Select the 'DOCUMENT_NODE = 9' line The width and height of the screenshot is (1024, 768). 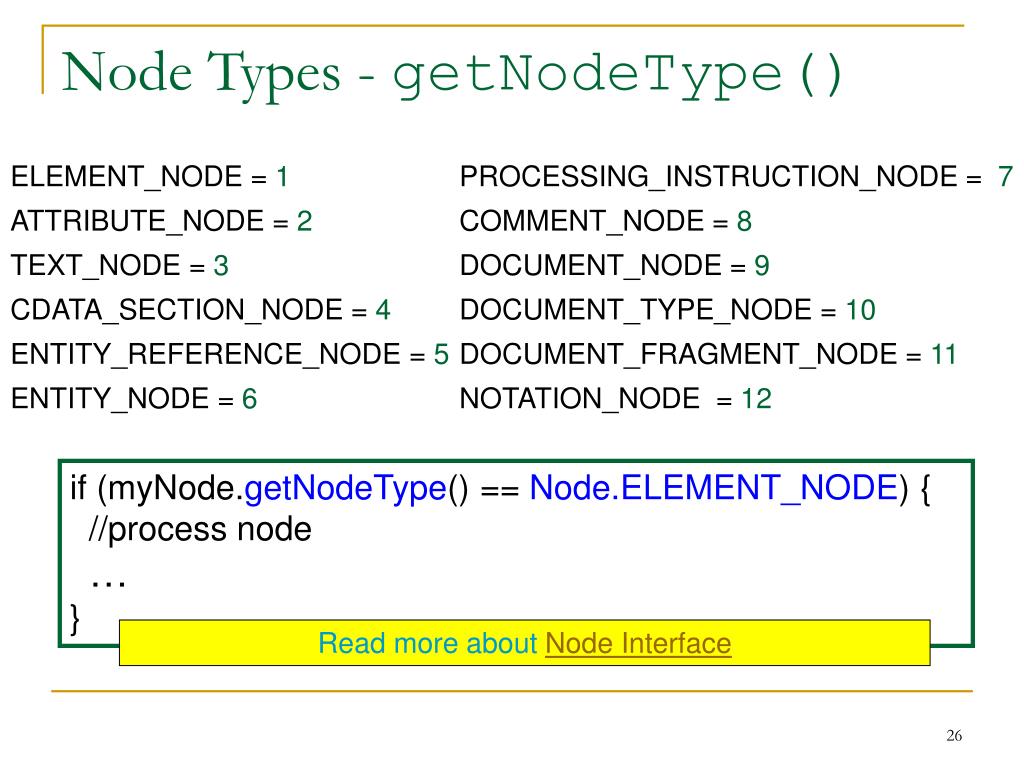coord(615,266)
